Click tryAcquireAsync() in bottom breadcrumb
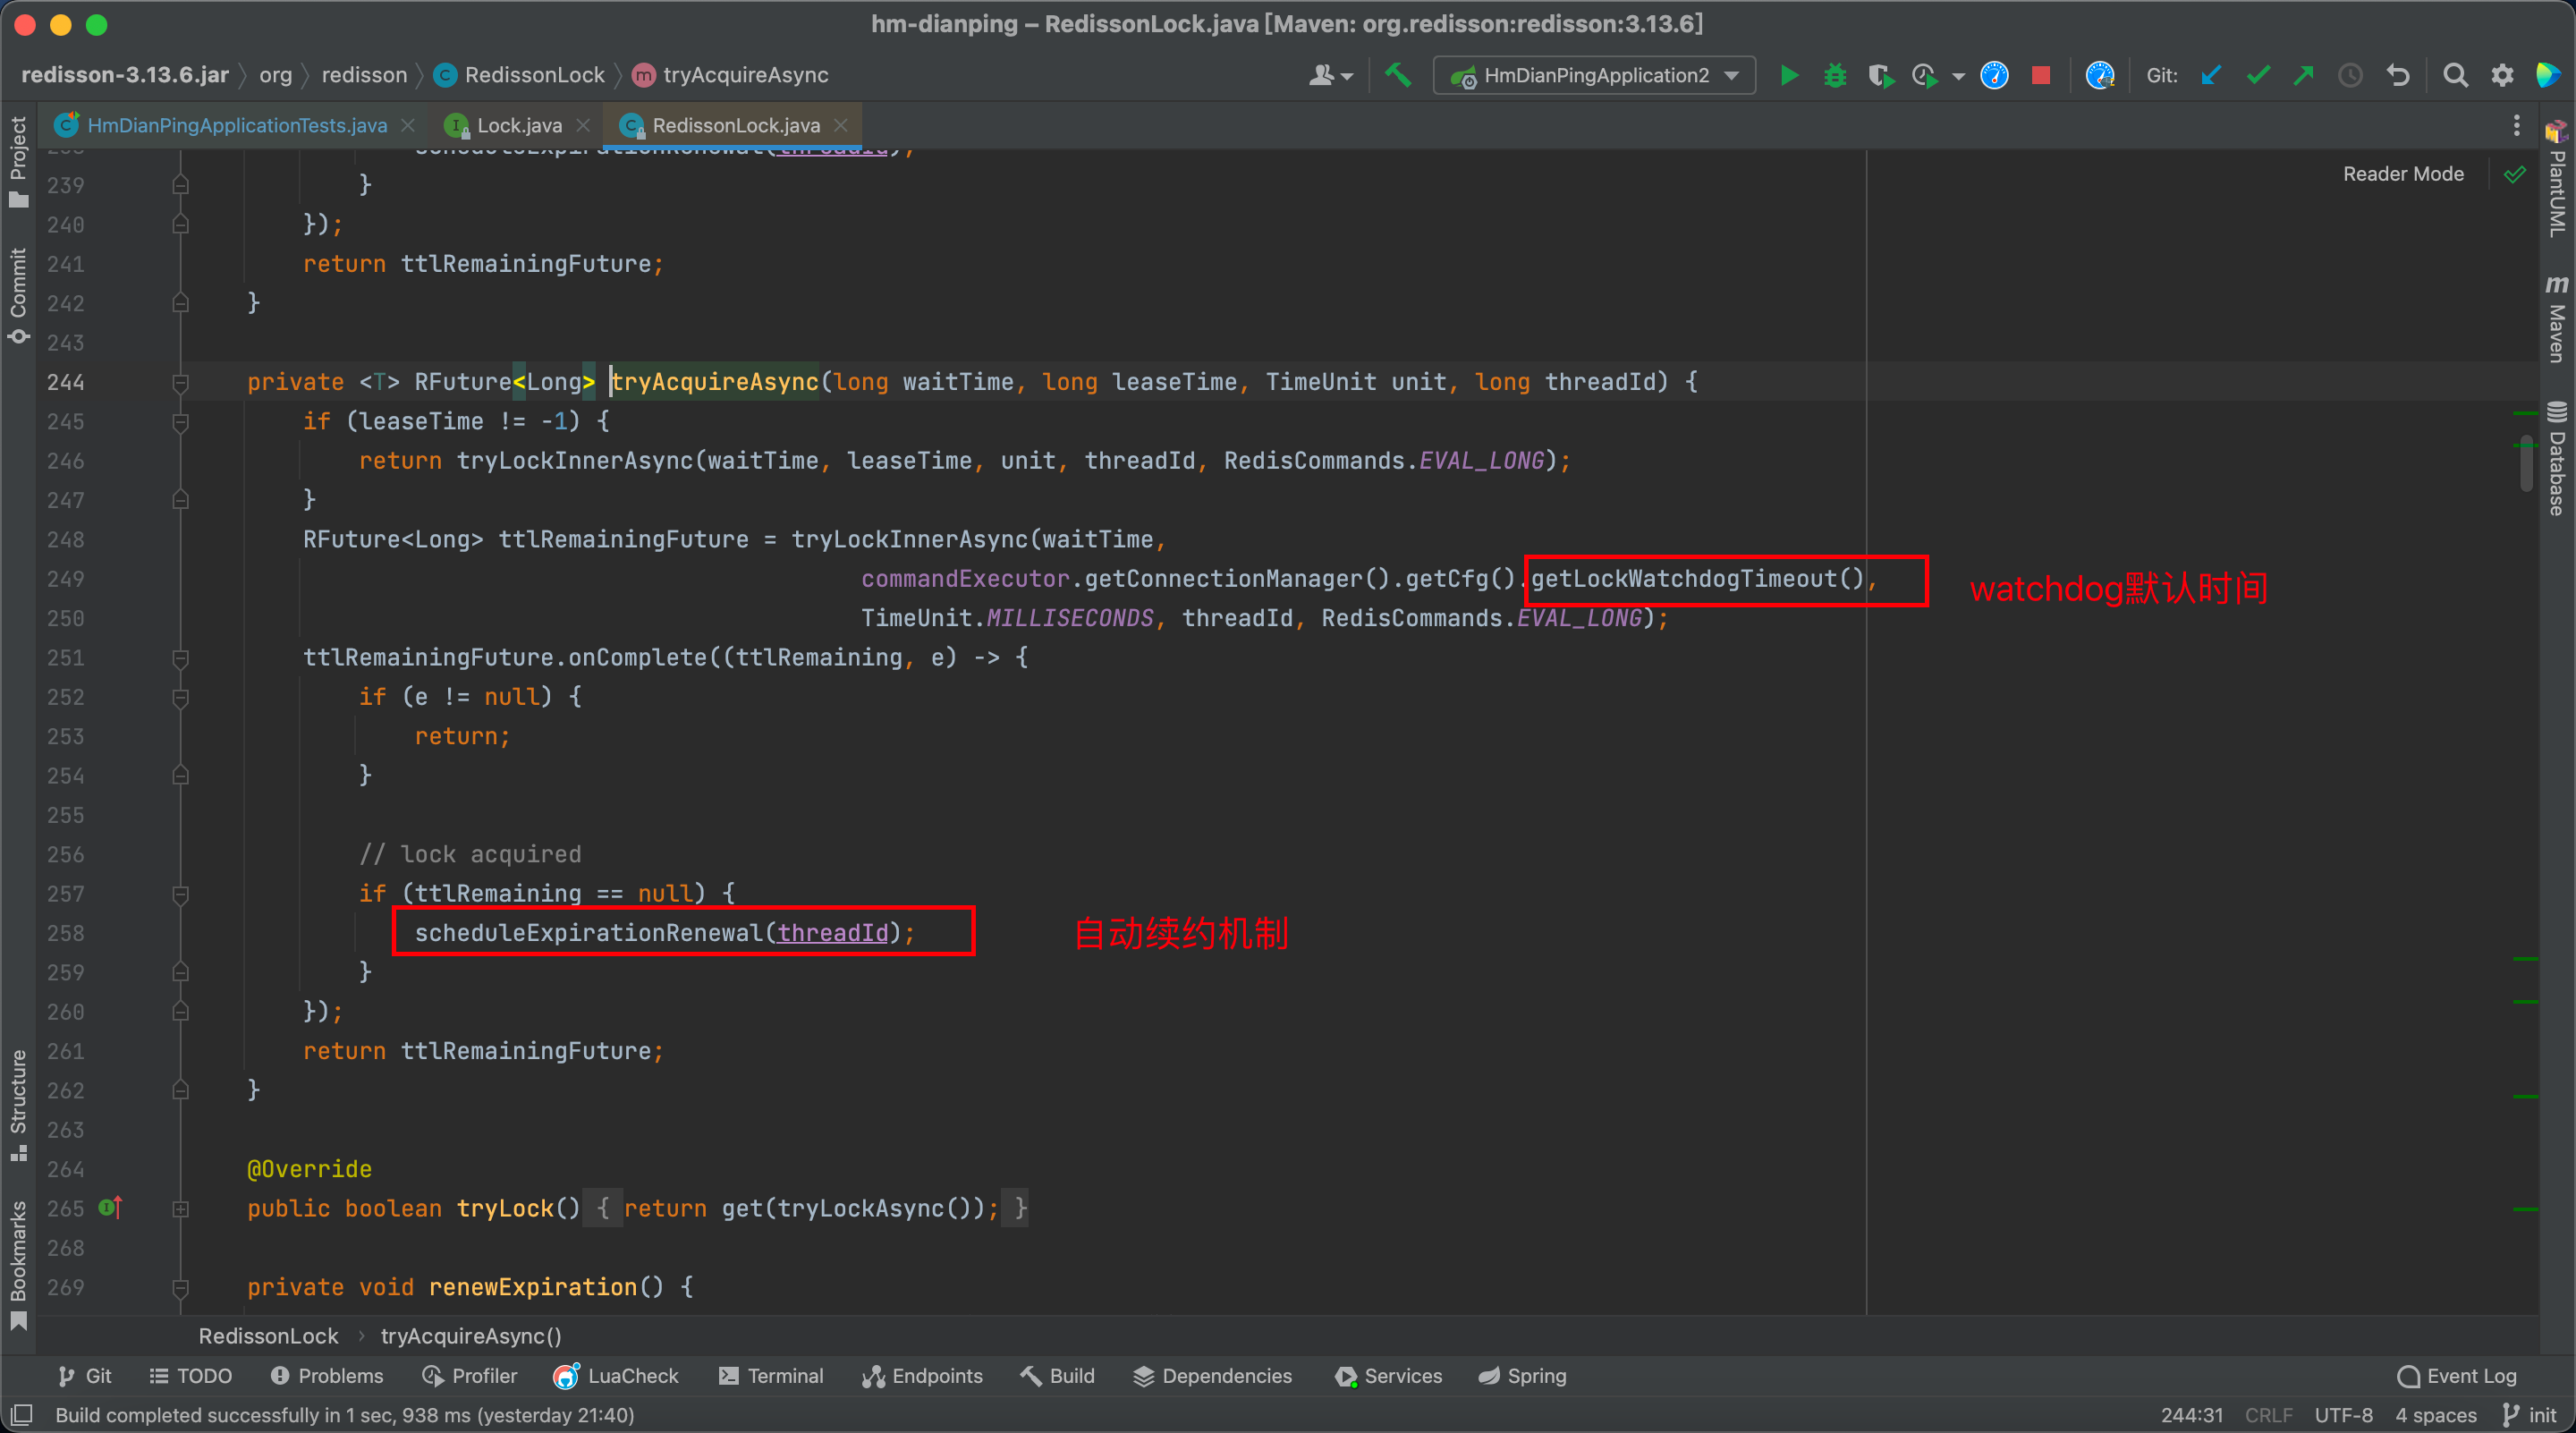 point(471,1336)
